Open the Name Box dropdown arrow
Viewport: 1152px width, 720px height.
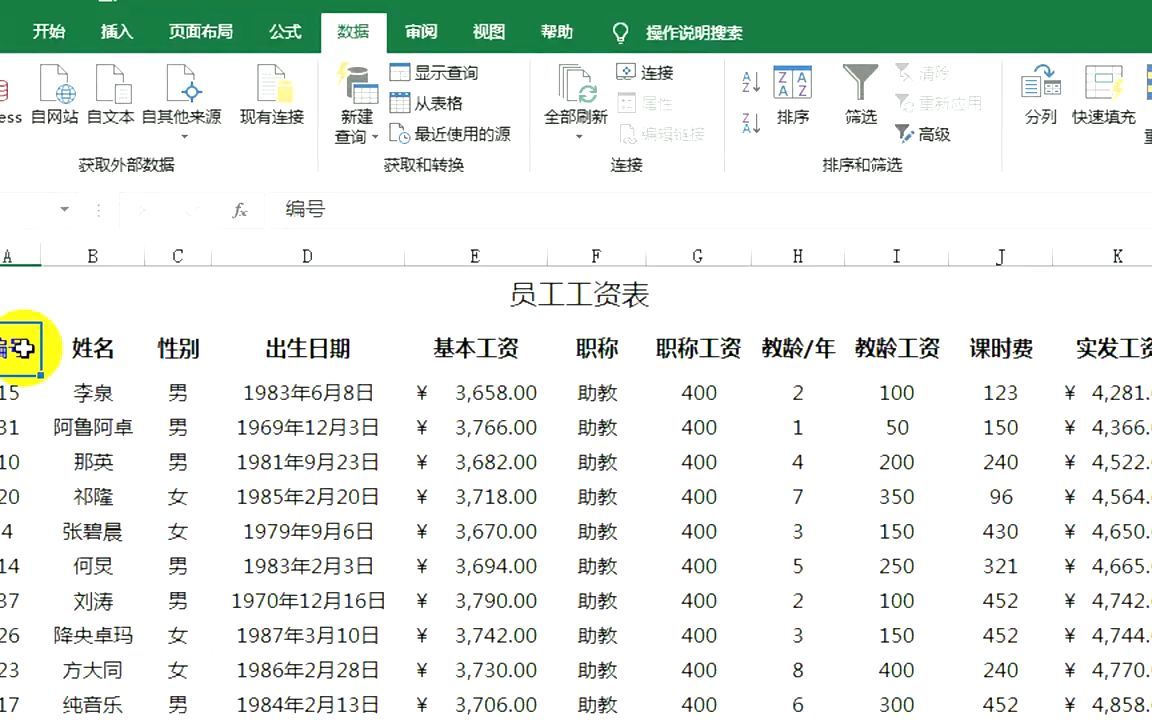pyautogui.click(x=64, y=210)
